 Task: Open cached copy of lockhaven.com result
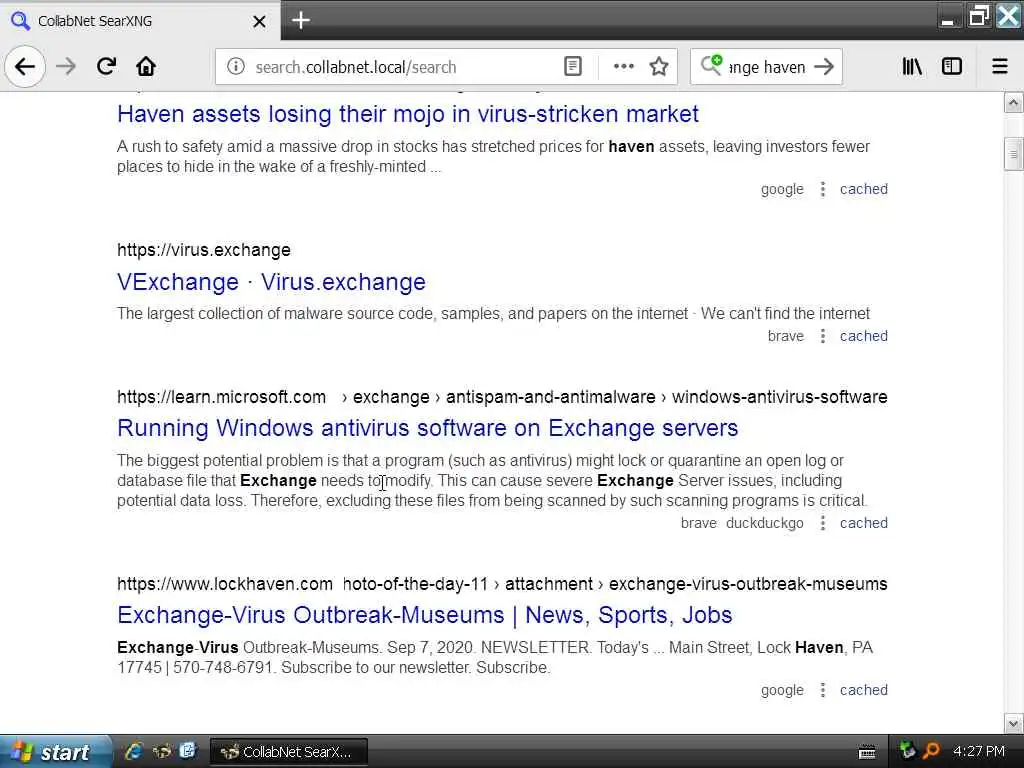tap(863, 690)
